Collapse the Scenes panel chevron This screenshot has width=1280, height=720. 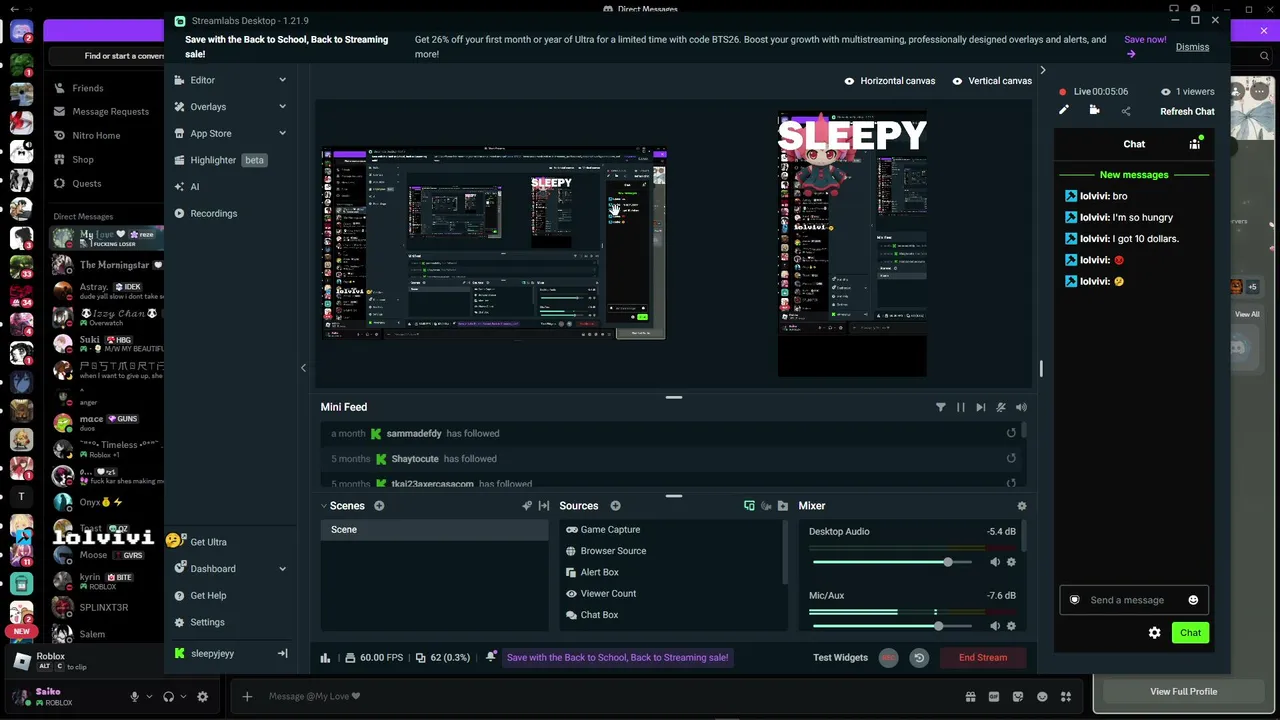[x=324, y=506]
